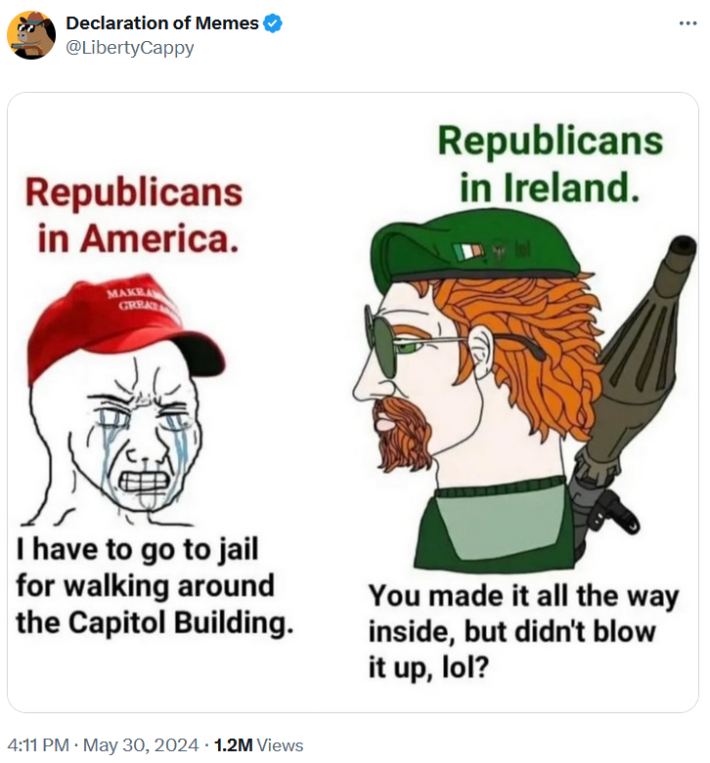710x763 pixels.
Task: Click the @LibertyCappy handle
Action: (x=130, y=47)
